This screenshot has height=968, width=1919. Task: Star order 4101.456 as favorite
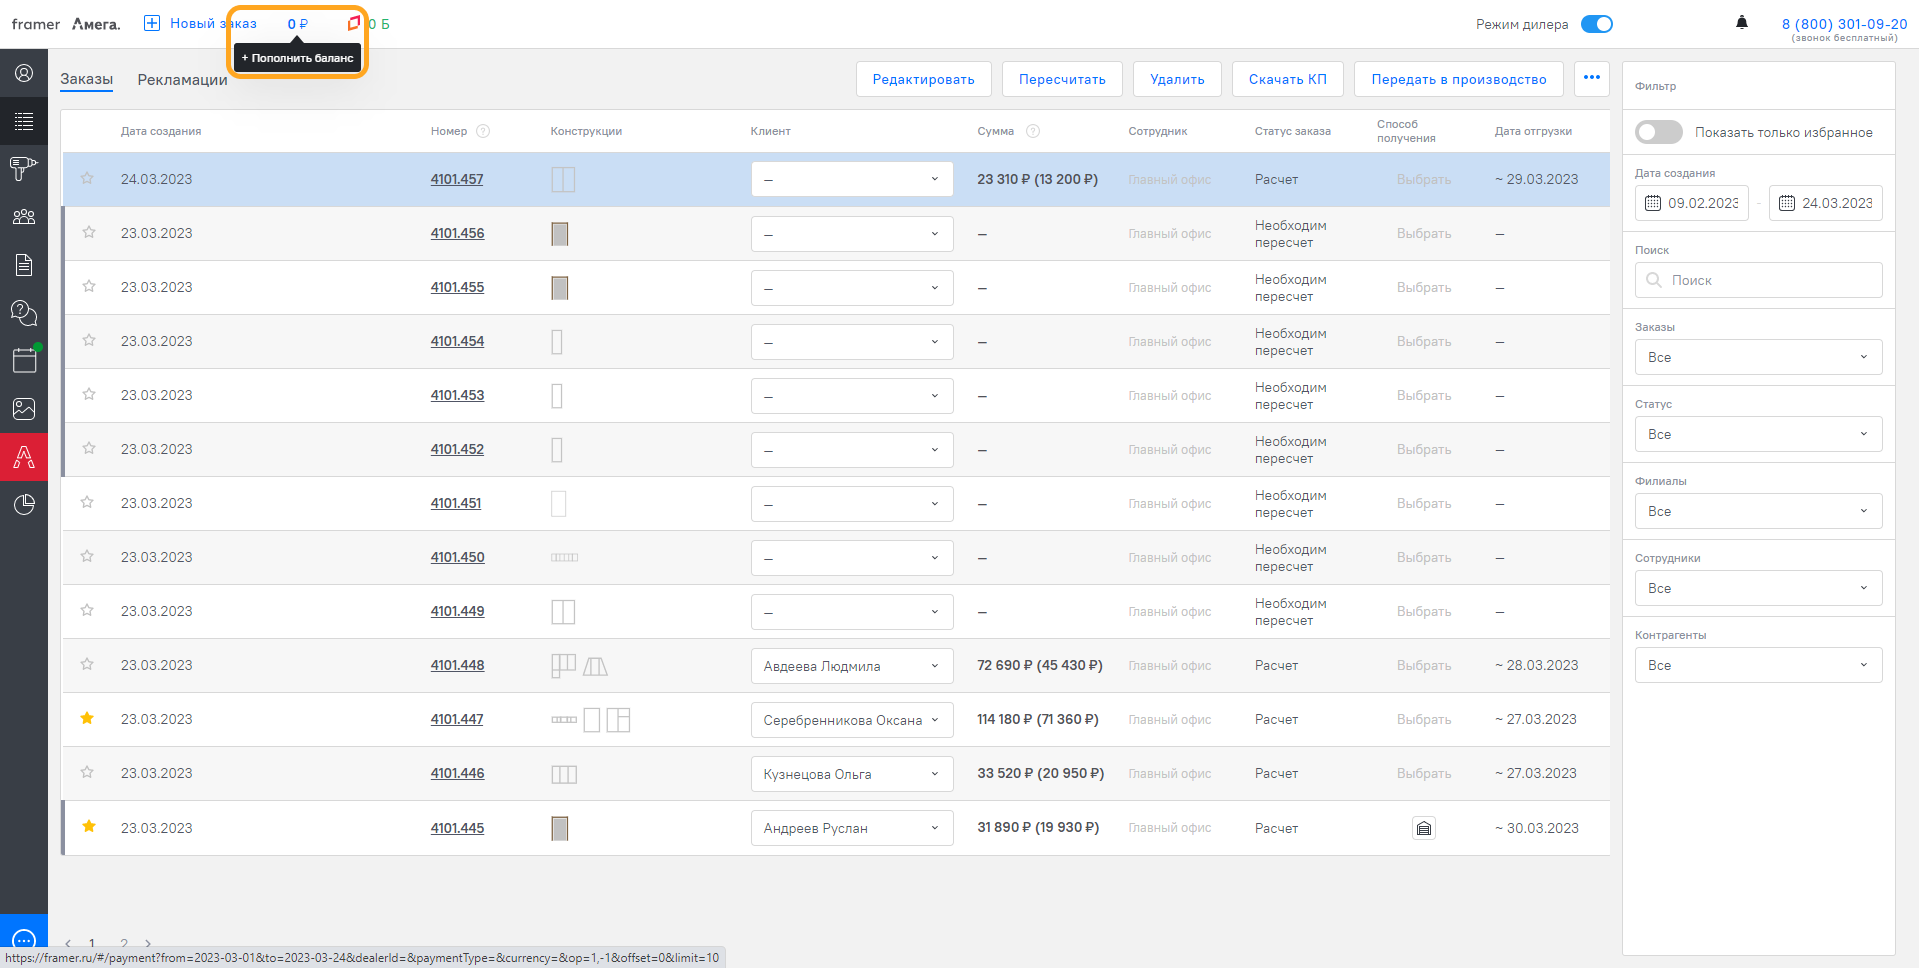[x=89, y=232]
